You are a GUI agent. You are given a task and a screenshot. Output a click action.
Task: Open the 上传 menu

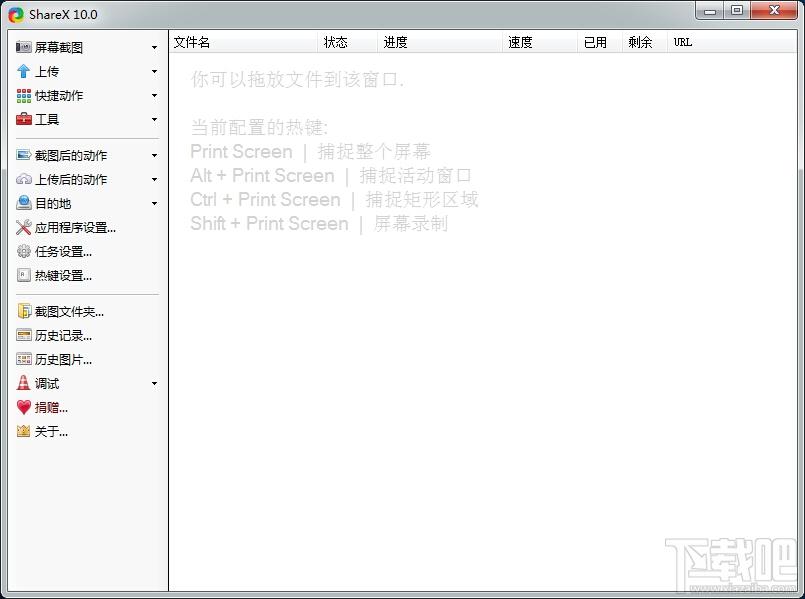47,72
